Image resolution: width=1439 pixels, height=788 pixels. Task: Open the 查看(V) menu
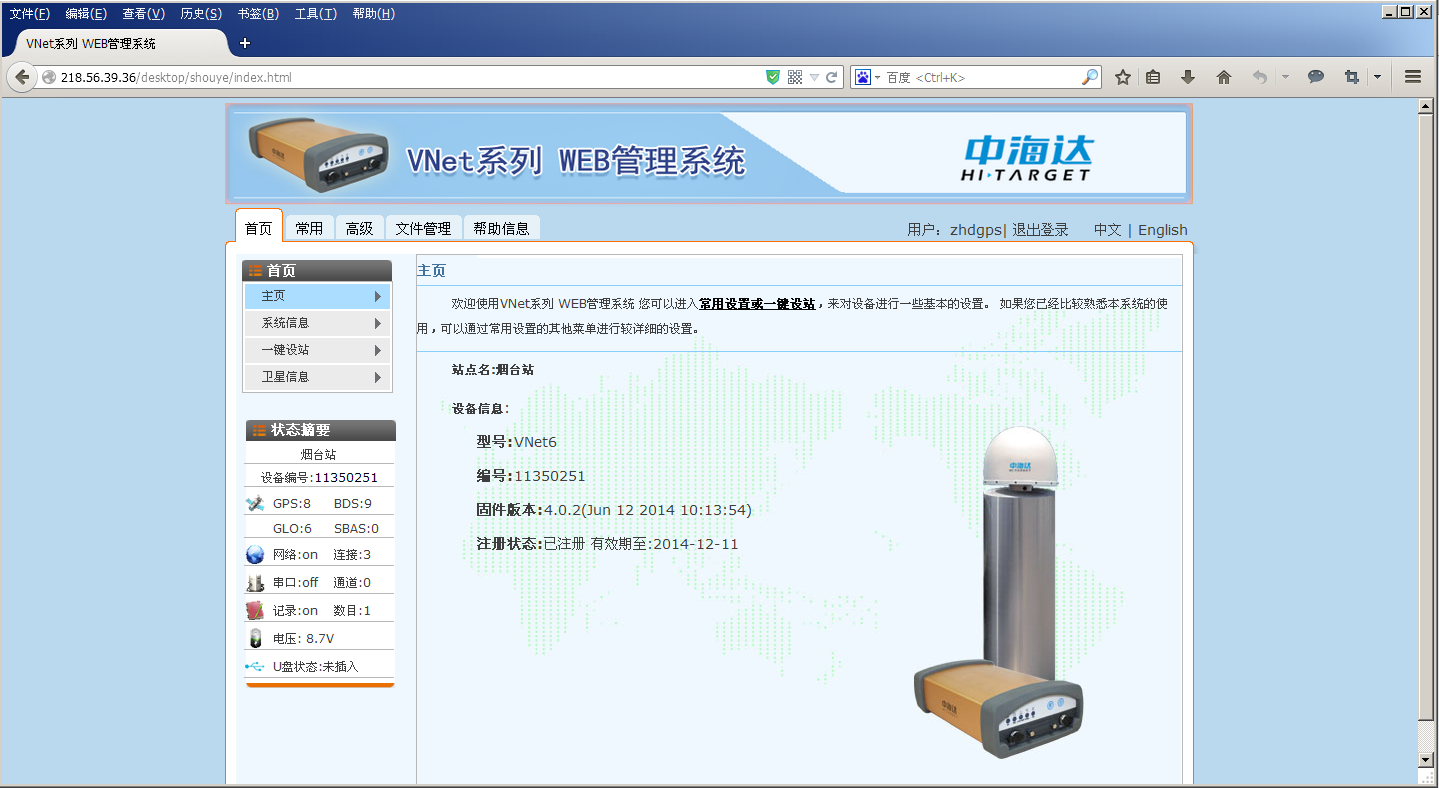[143, 14]
